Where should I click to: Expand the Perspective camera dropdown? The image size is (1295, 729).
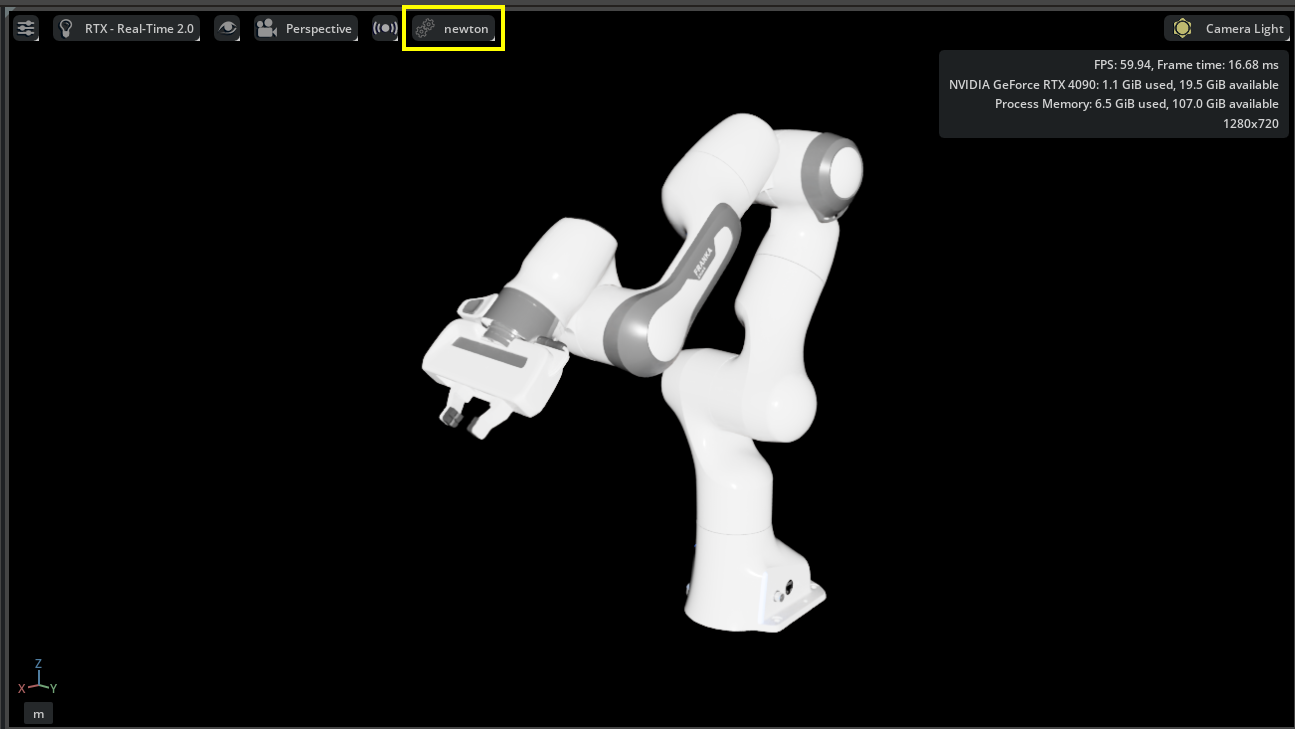coord(318,29)
